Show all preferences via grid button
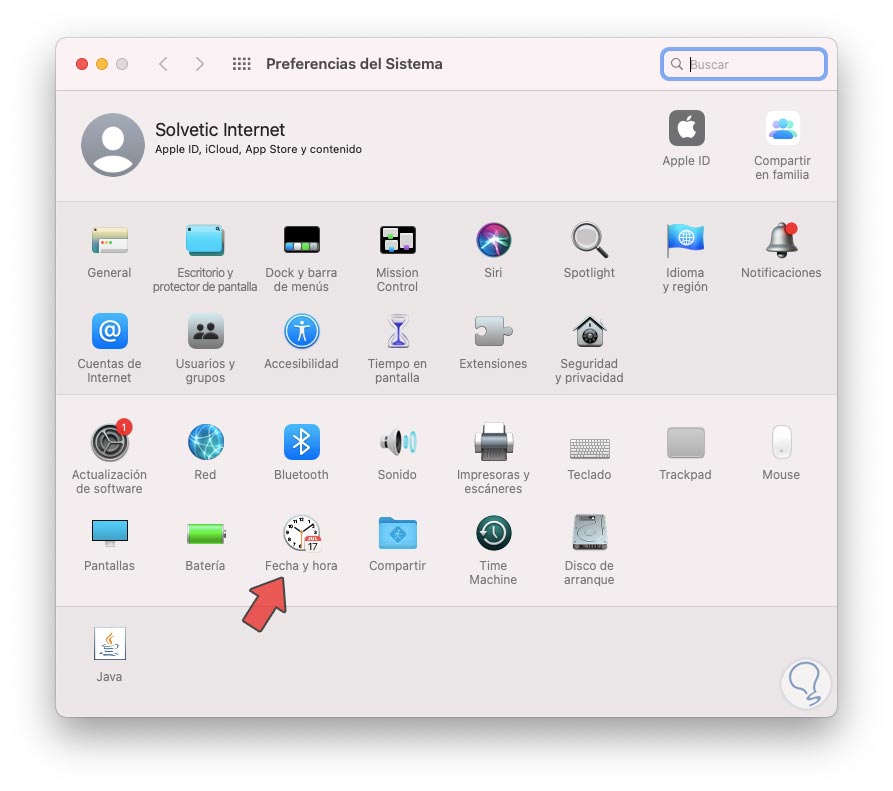 pyautogui.click(x=241, y=64)
